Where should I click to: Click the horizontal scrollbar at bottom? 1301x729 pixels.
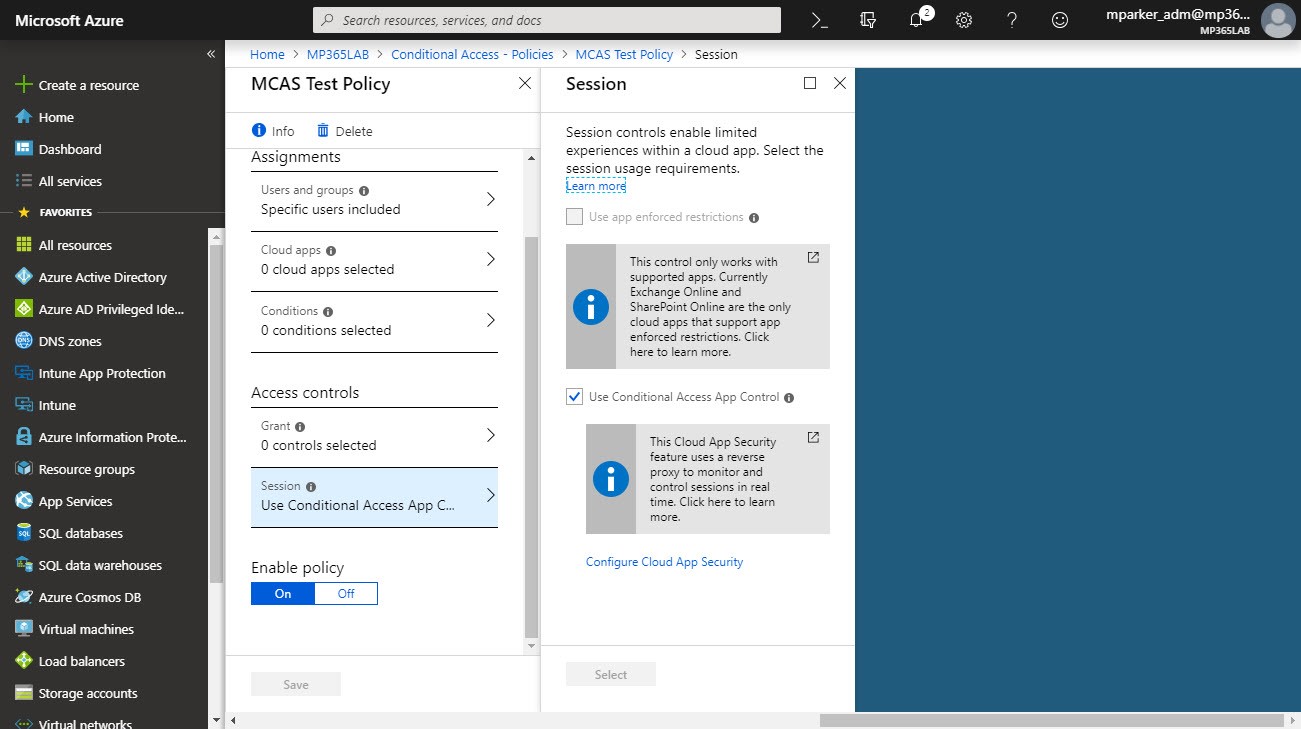[1051, 720]
